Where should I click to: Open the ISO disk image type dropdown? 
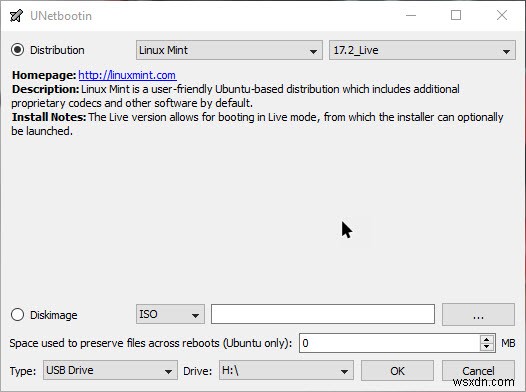[x=170, y=314]
